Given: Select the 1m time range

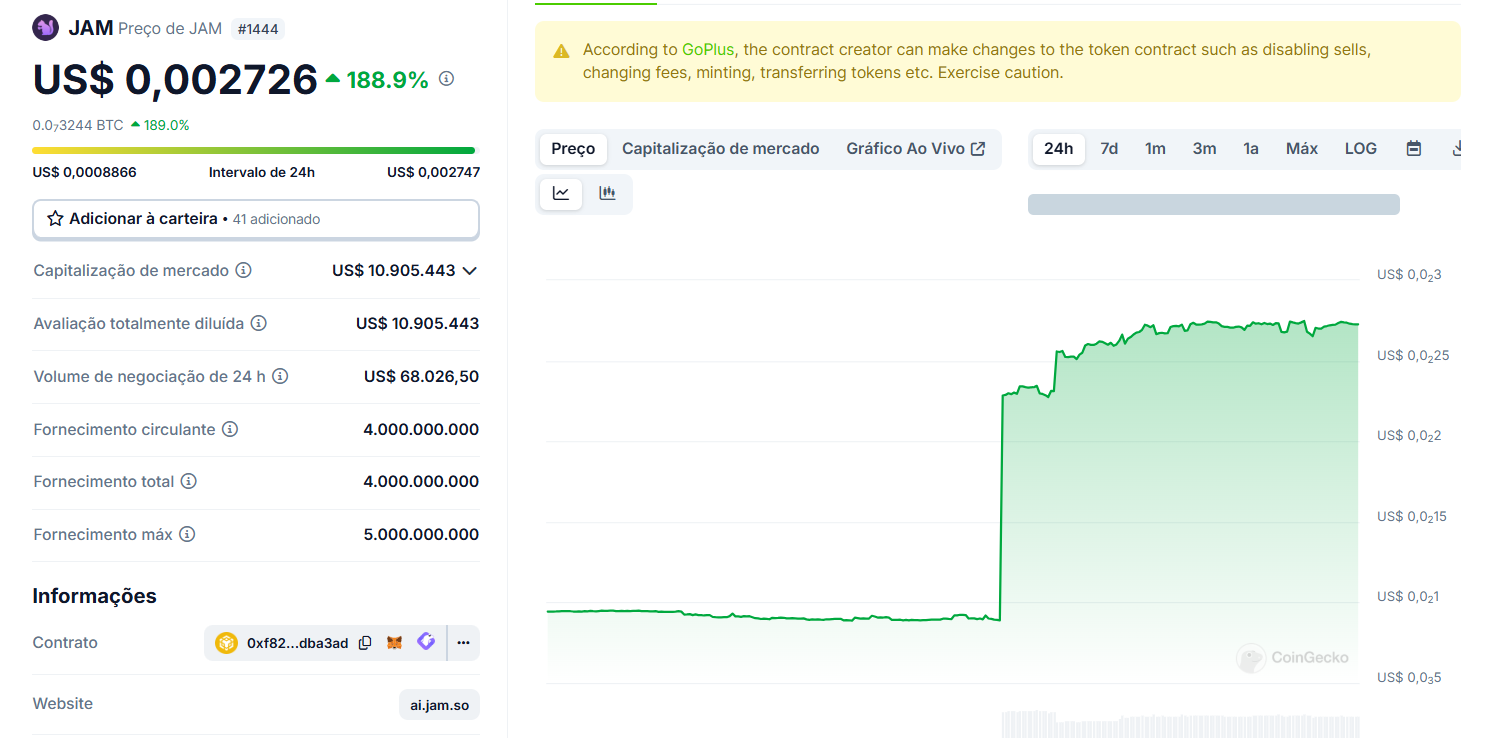Looking at the screenshot, I should (x=1155, y=149).
